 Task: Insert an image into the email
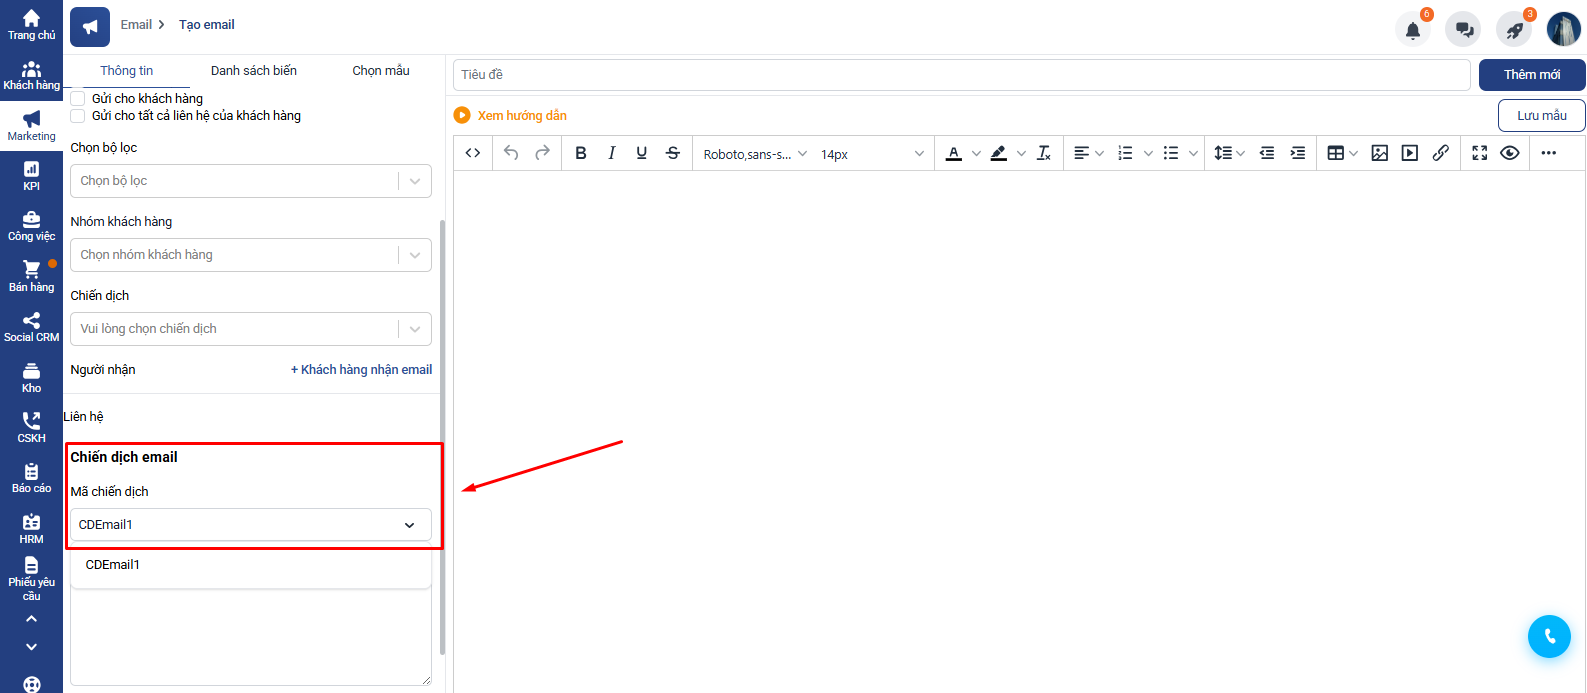tap(1379, 153)
